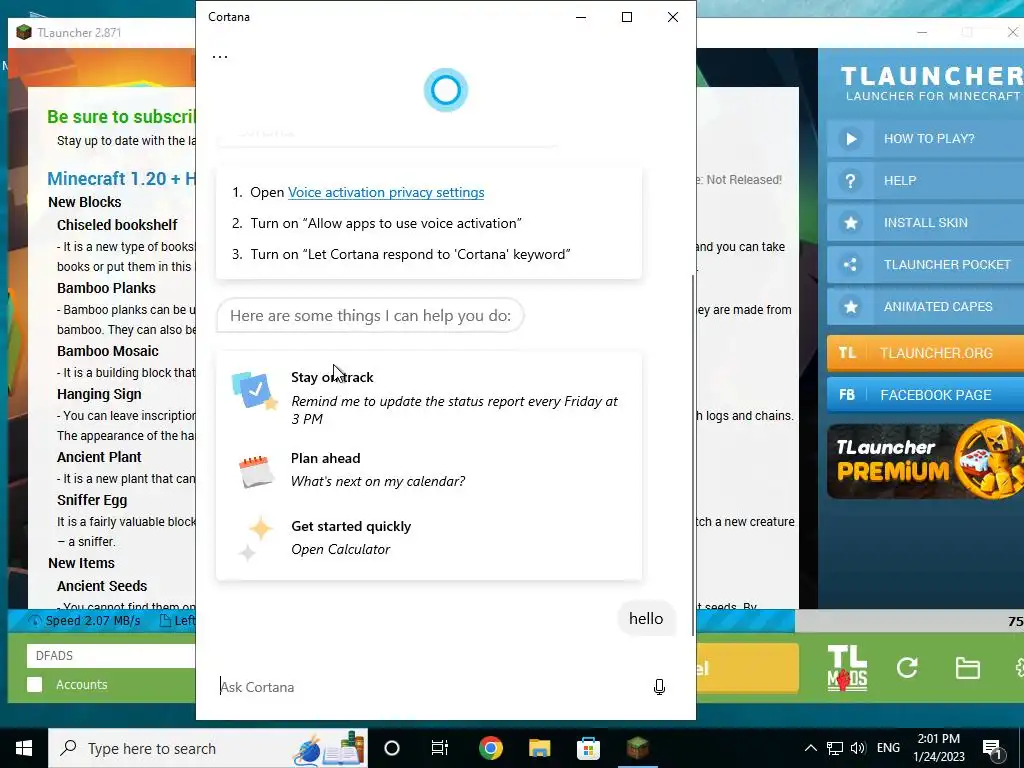Screen dimensions: 1024x768
Task: Click the volume speaker tray icon
Action: click(858, 748)
